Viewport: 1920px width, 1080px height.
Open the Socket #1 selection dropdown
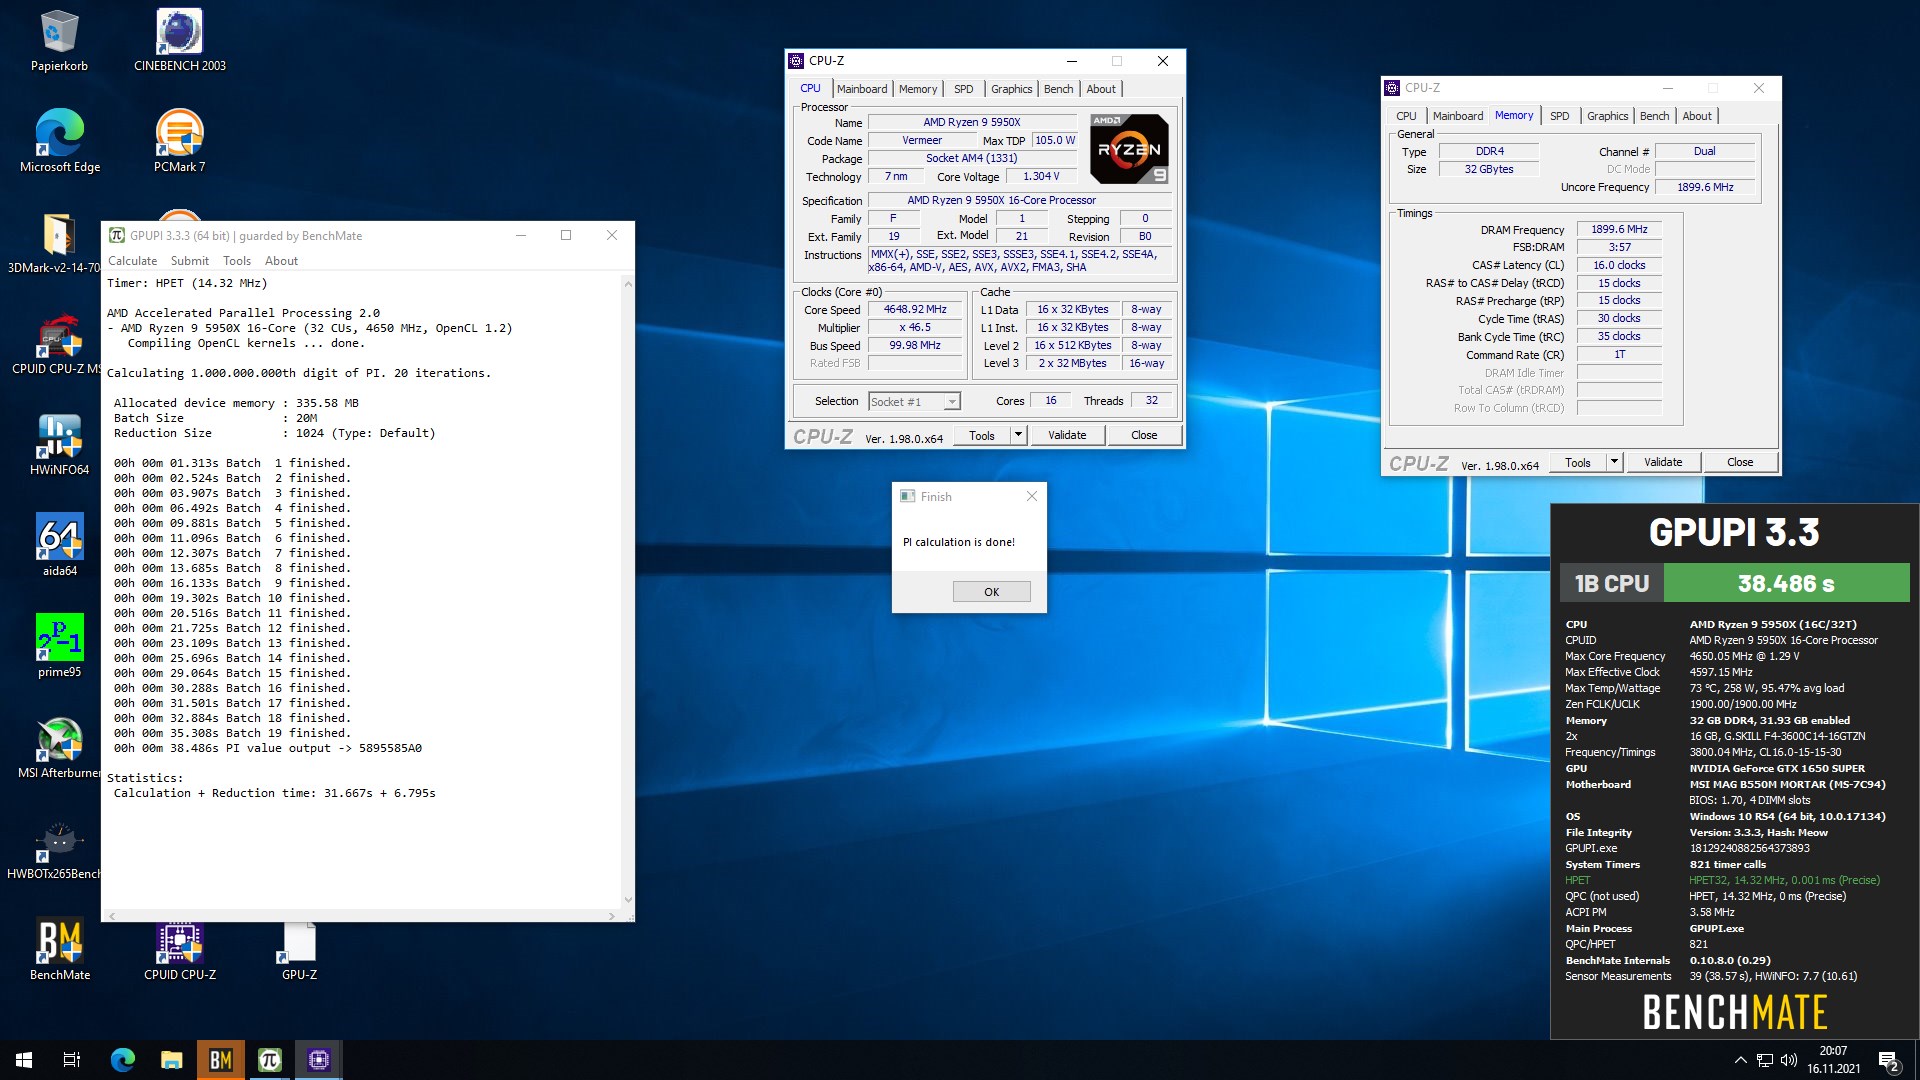pos(914,402)
